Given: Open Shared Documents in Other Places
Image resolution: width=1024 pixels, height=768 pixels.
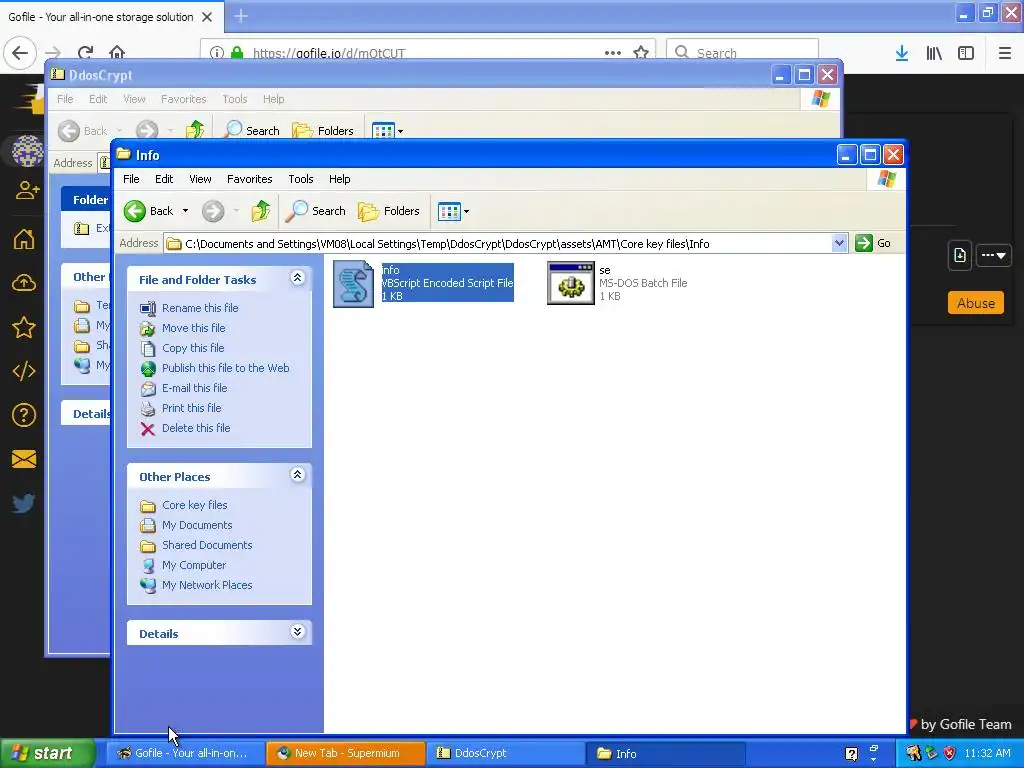Looking at the screenshot, I should click(207, 545).
